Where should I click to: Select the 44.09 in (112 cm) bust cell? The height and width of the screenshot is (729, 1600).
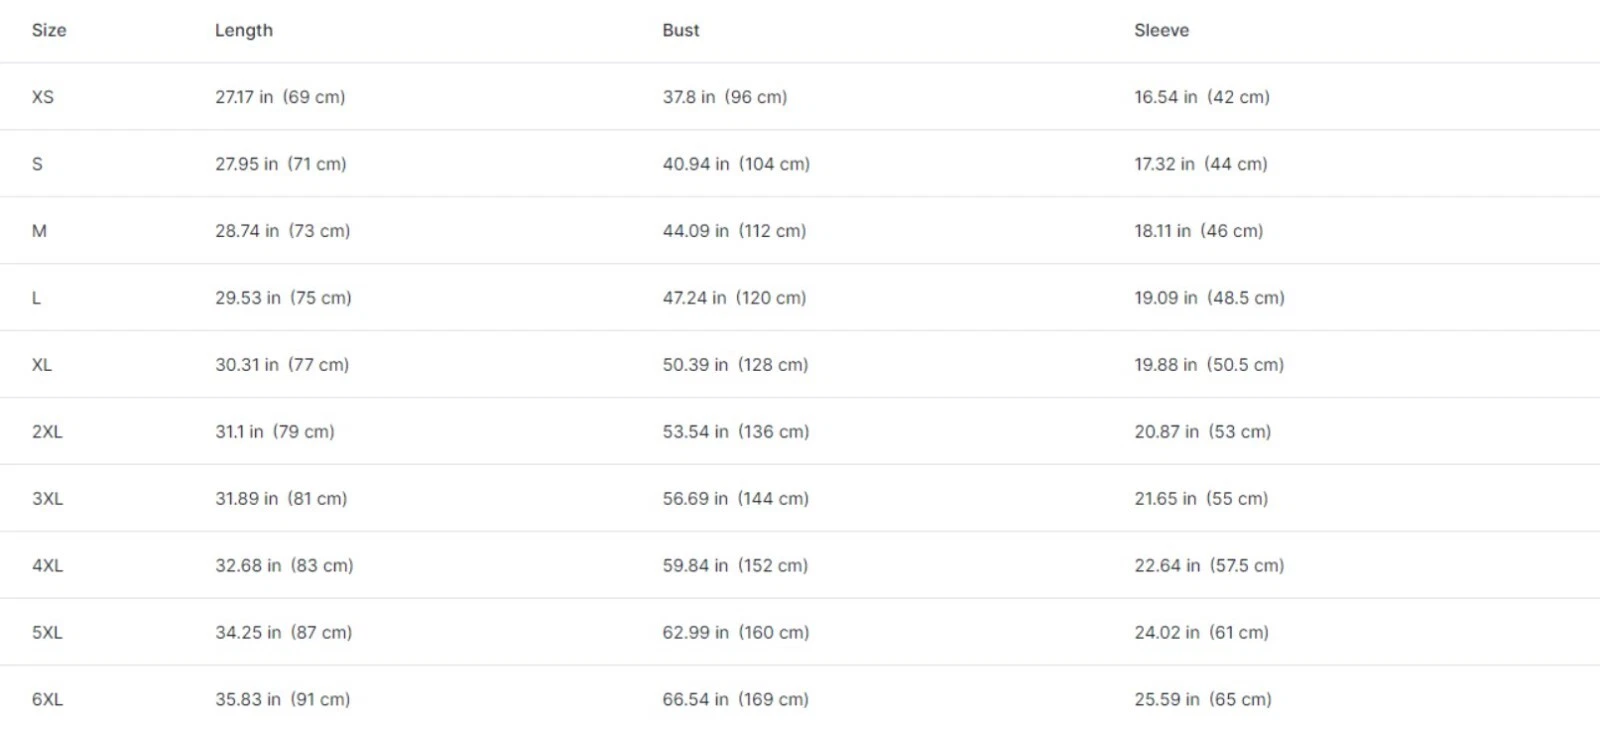(x=734, y=231)
